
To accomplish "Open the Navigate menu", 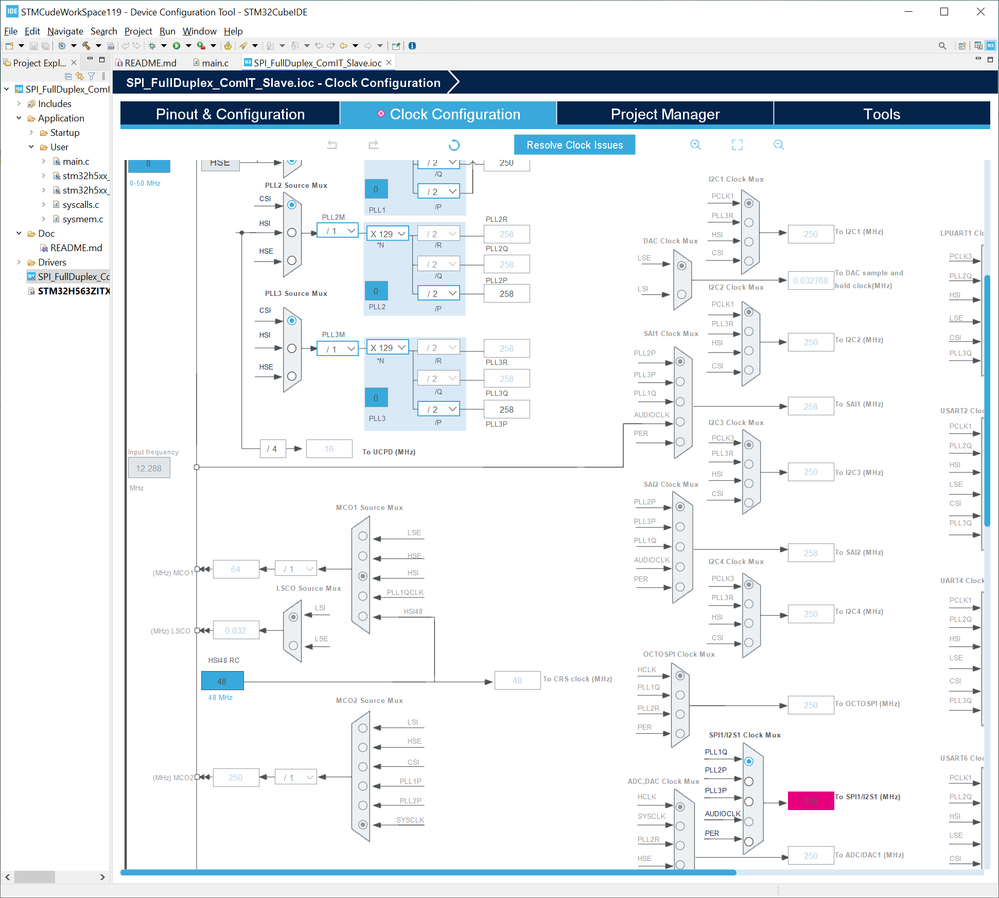I will 65,31.
